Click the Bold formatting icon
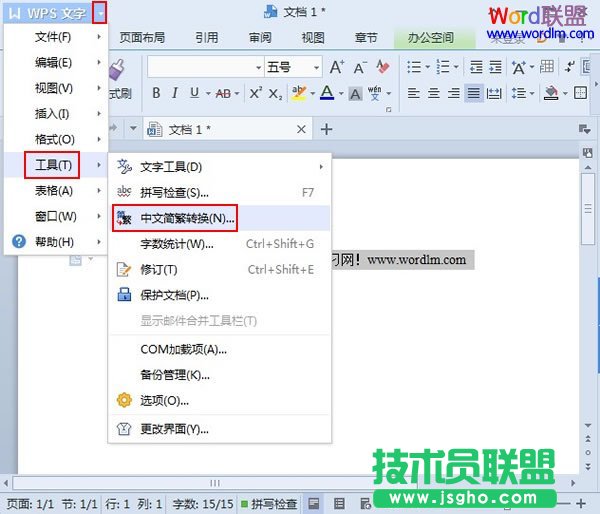The height and width of the screenshot is (514, 600). coord(156,93)
